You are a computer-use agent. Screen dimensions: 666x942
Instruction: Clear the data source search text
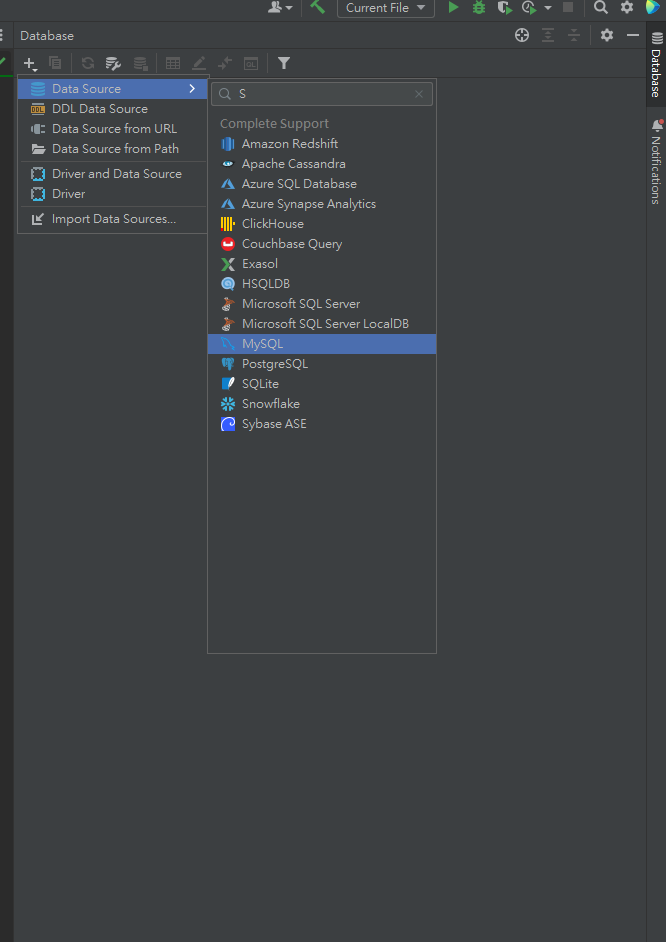419,94
